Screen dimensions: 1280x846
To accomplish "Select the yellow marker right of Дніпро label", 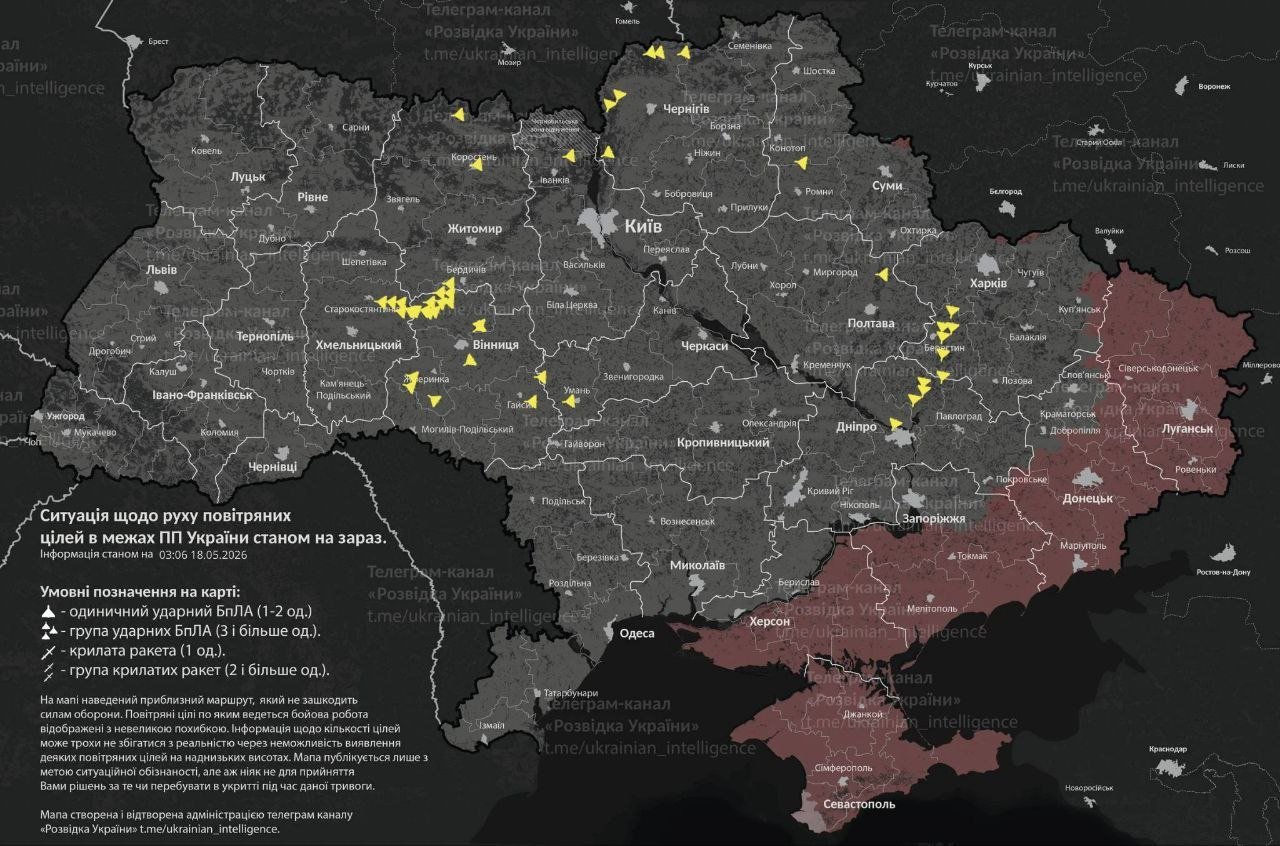I will [x=896, y=424].
